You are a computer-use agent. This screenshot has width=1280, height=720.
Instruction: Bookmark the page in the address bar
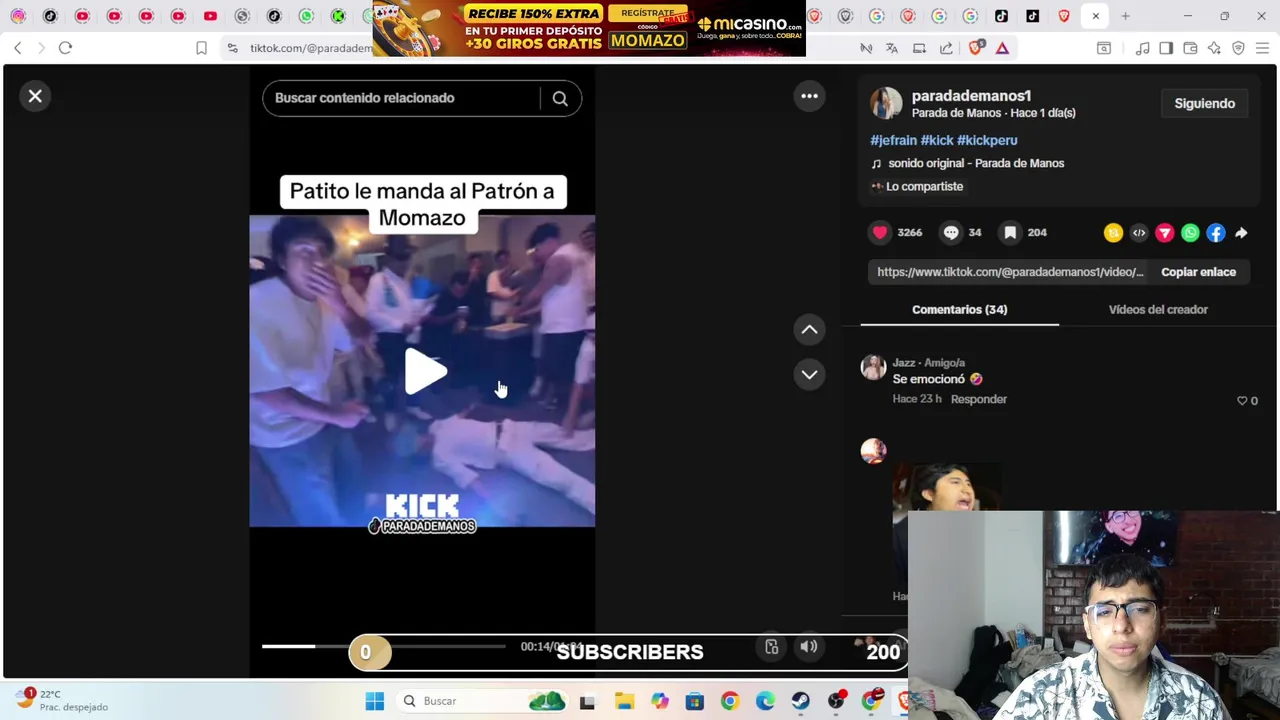[201, 48]
